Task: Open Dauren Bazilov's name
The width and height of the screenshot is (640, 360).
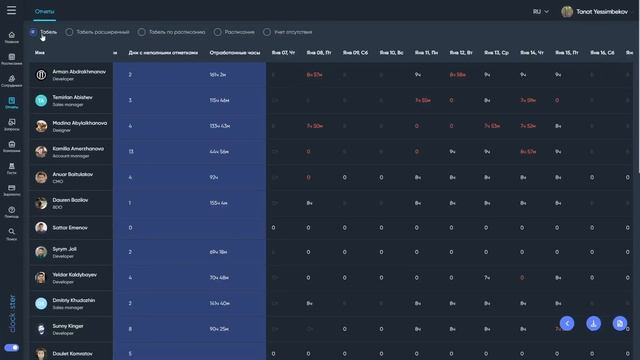Action: (70, 200)
